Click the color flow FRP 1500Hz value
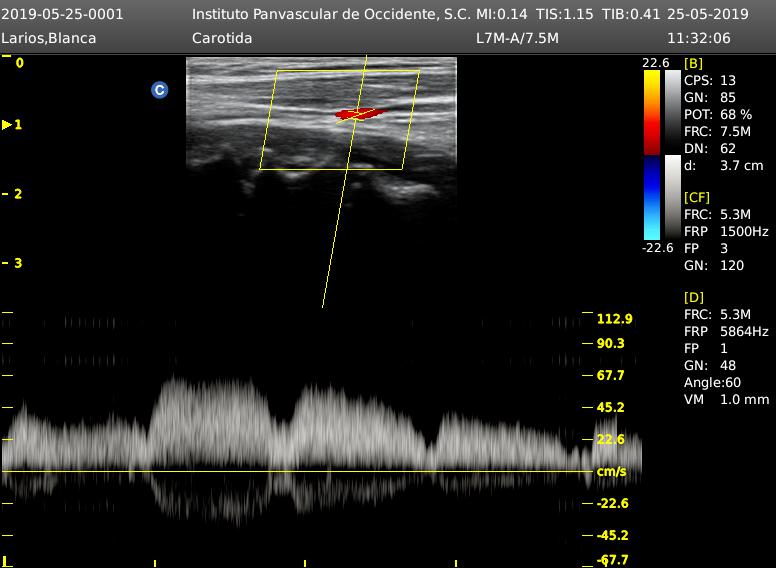The height and width of the screenshot is (568, 776). click(x=726, y=231)
